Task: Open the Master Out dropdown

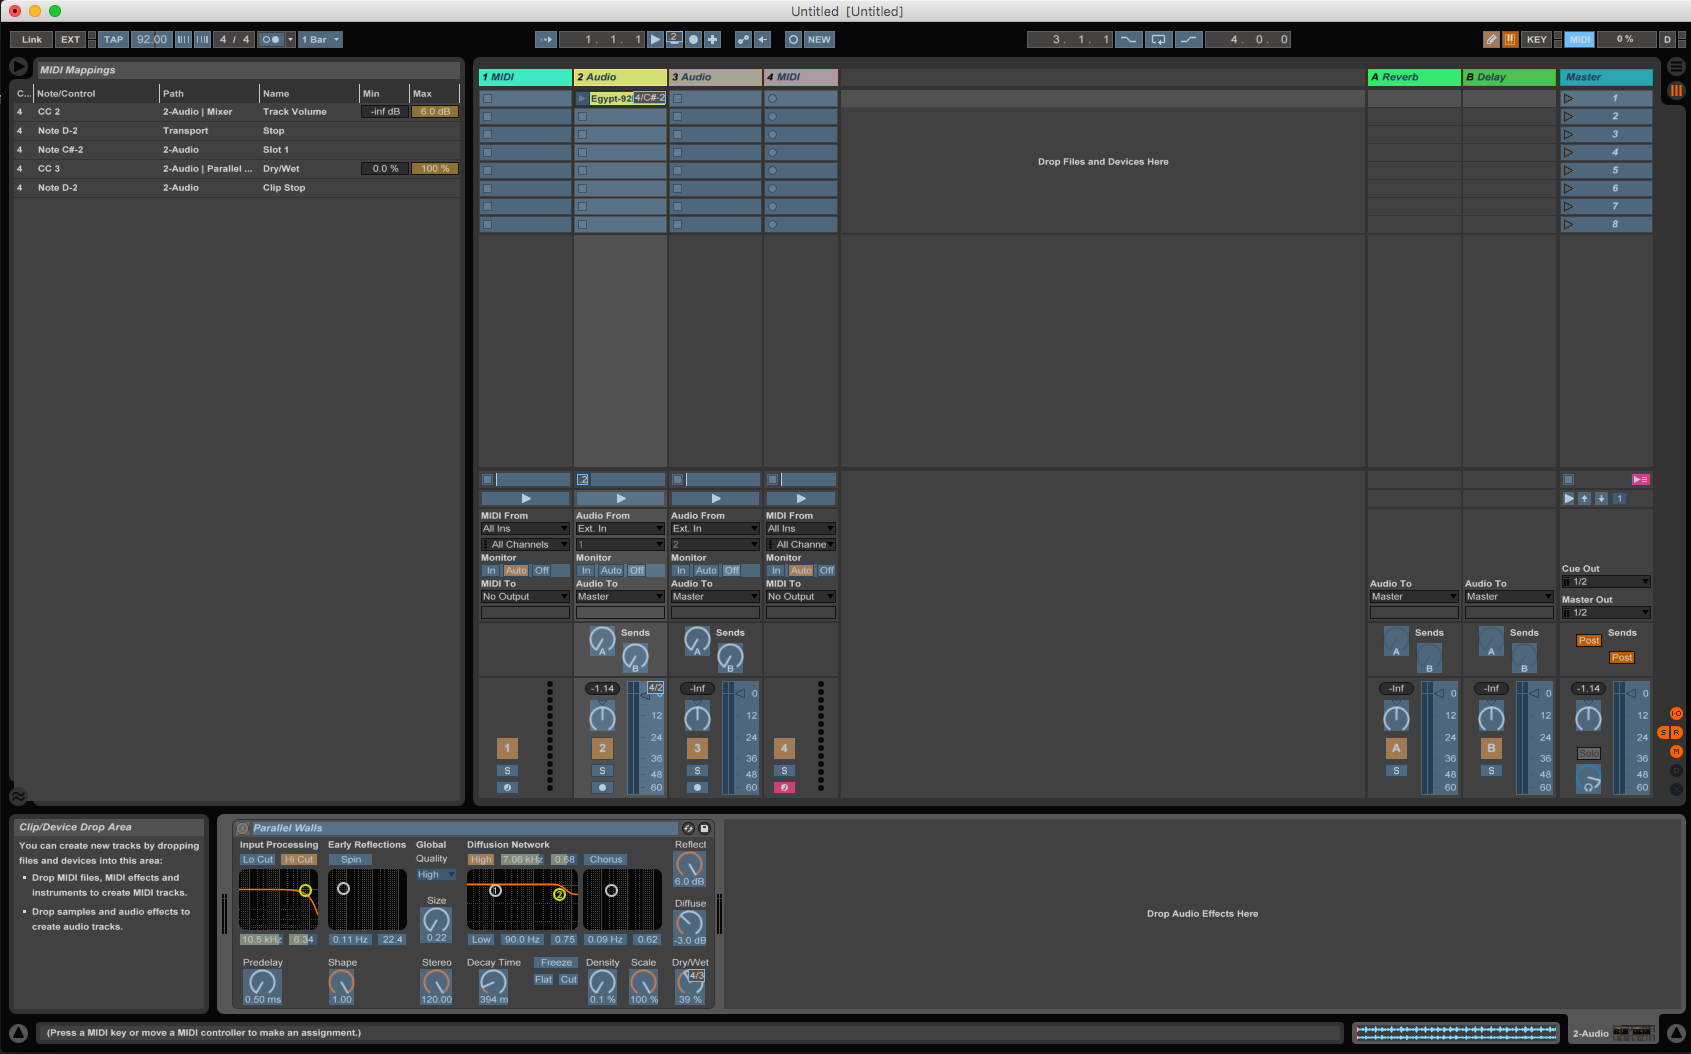Action: [1606, 613]
